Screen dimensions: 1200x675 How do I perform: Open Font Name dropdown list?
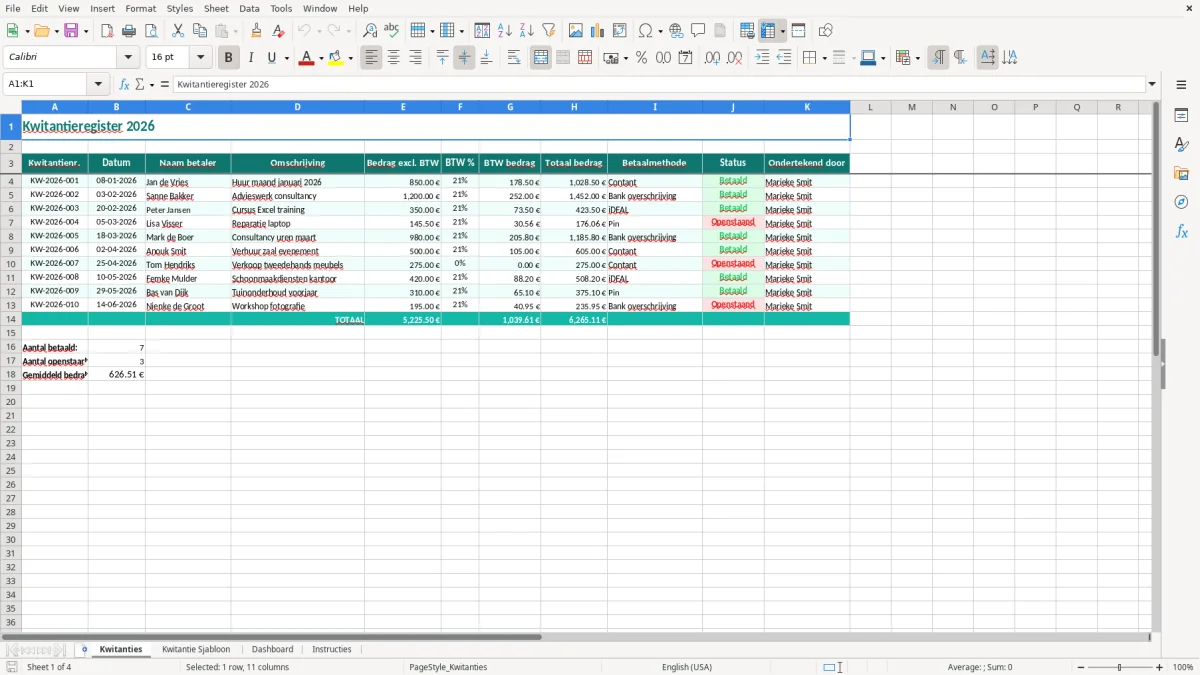click(128, 58)
